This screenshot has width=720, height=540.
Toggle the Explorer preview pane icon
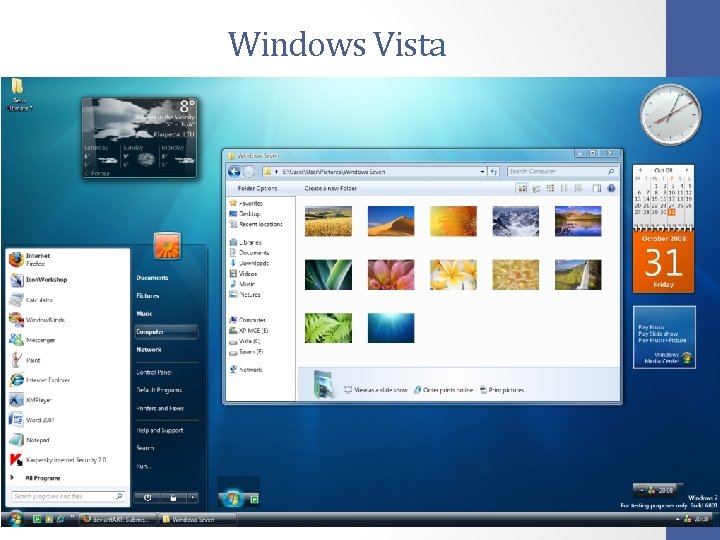pos(596,188)
